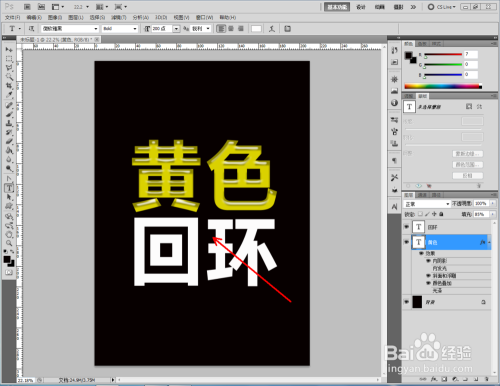Viewport: 500px width, 386px height.
Task: Open the 窗口(W) menu
Action: click(204, 17)
